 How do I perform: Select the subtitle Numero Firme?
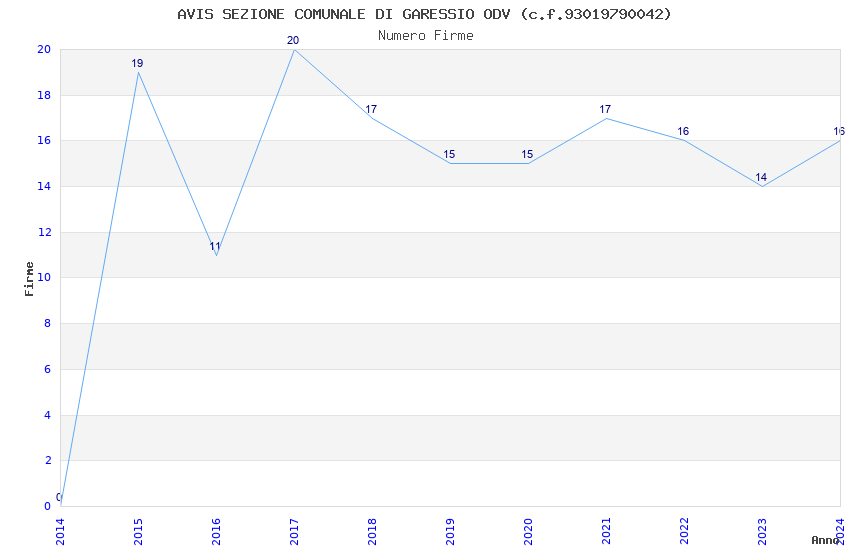tap(426, 36)
